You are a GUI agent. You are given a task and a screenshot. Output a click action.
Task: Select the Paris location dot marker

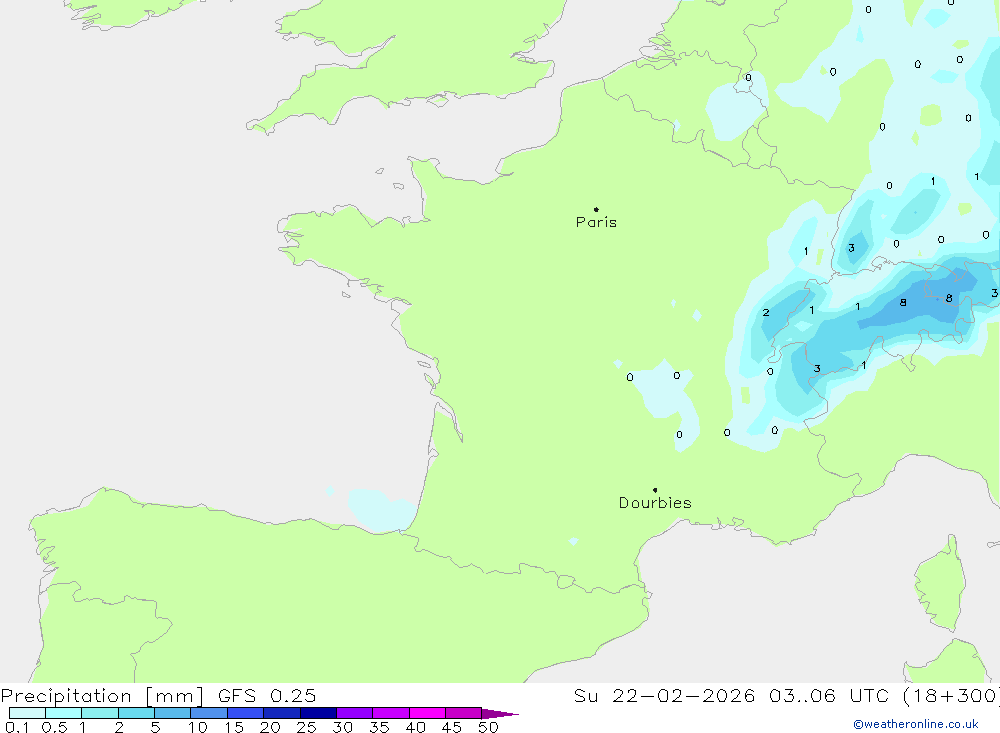point(596,209)
